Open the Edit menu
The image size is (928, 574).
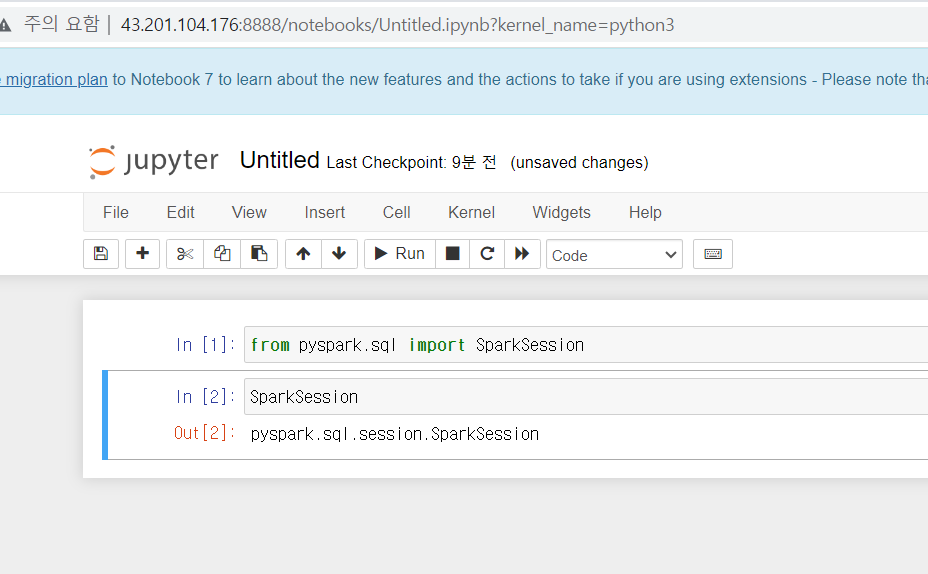[181, 212]
